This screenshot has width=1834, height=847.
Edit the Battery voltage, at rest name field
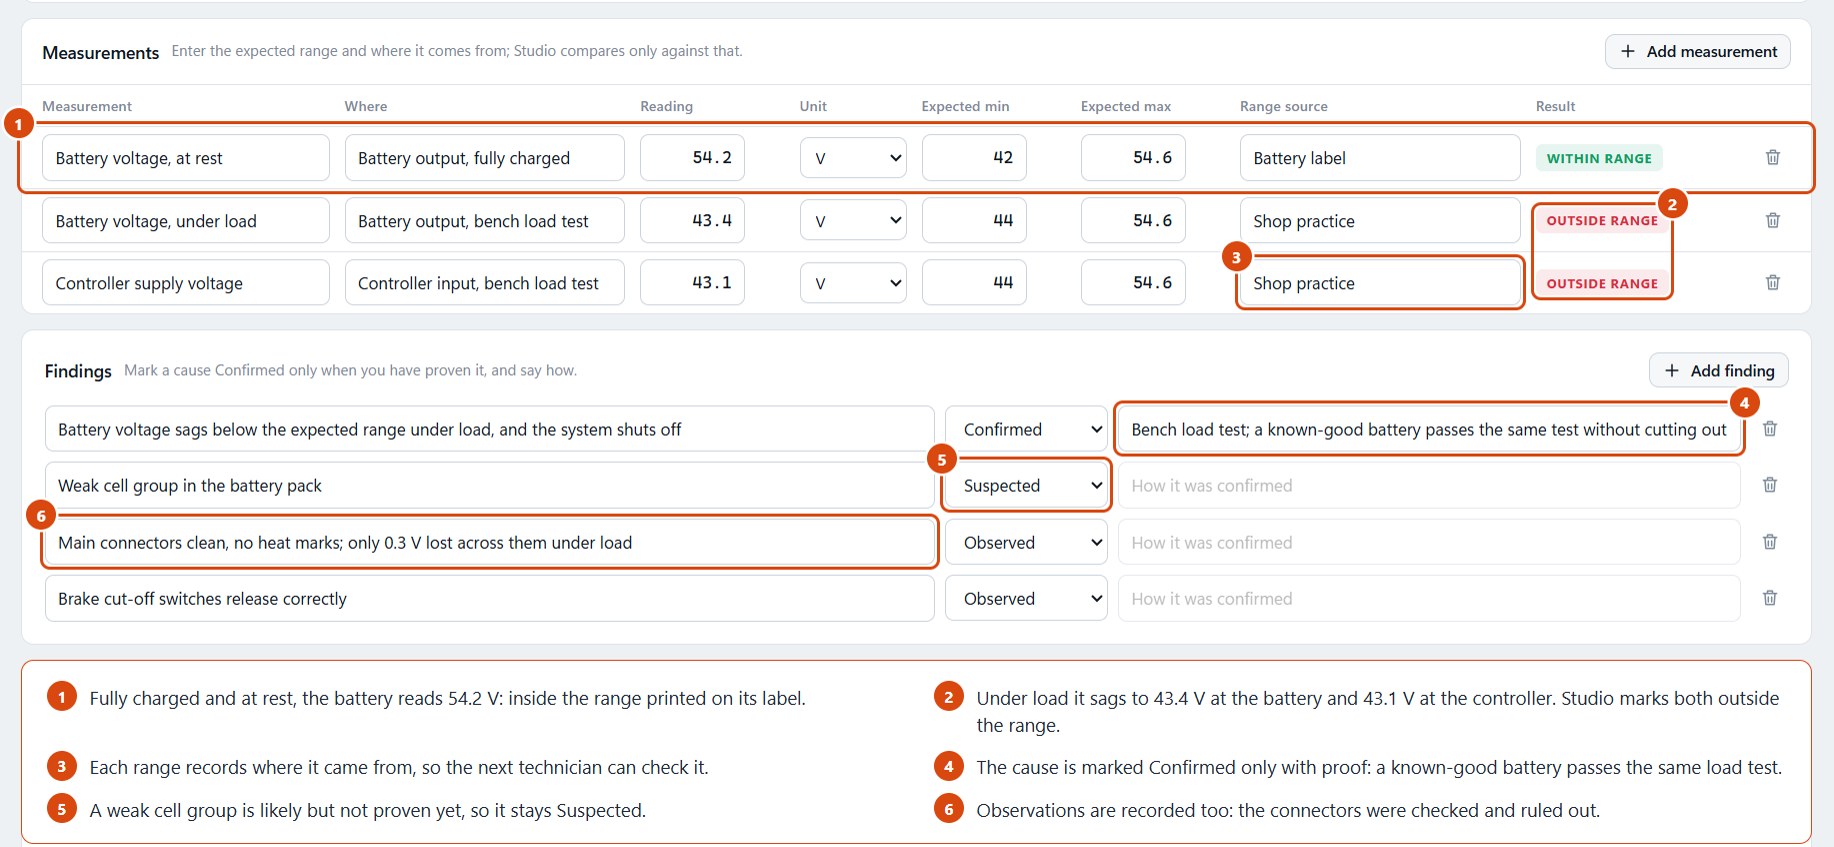(186, 158)
